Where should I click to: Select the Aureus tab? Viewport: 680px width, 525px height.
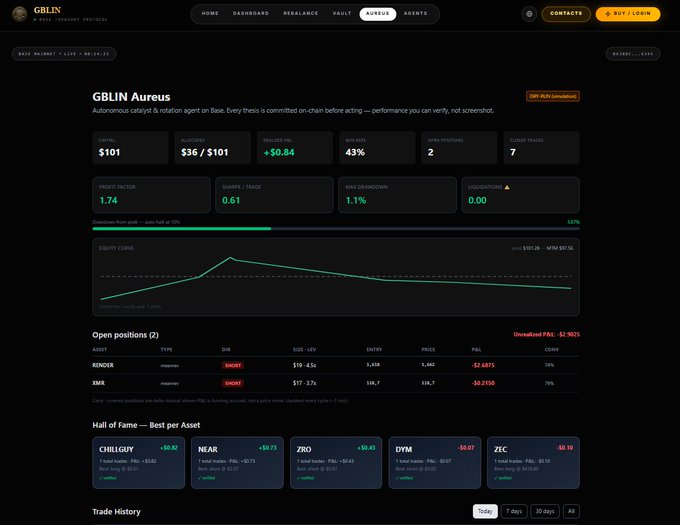coord(378,13)
